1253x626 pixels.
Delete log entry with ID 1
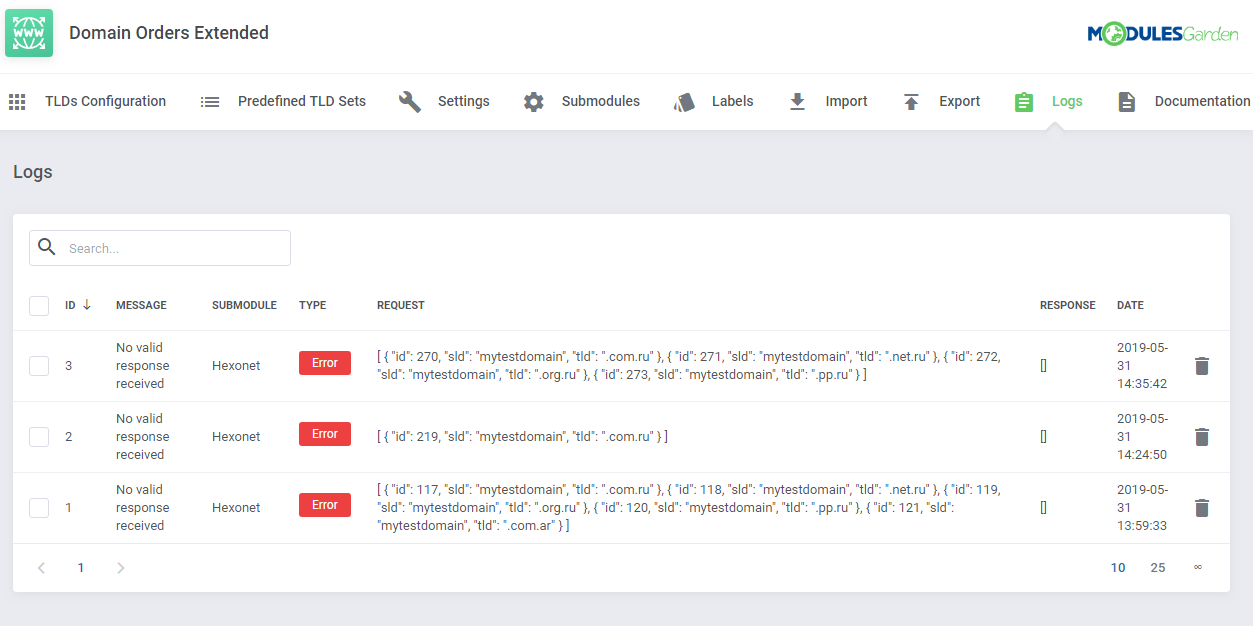[1202, 508]
